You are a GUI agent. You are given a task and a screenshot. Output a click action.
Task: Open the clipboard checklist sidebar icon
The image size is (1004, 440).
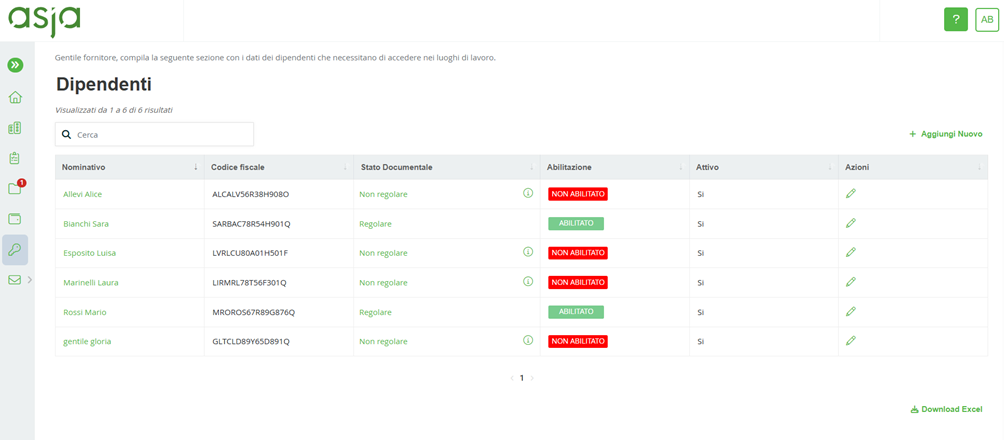(15, 158)
